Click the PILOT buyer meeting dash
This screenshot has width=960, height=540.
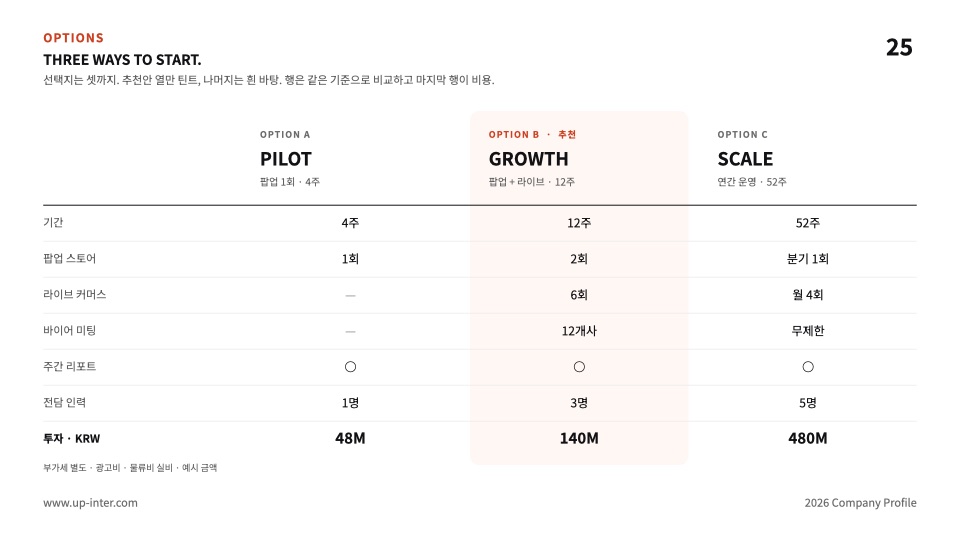click(x=350, y=332)
